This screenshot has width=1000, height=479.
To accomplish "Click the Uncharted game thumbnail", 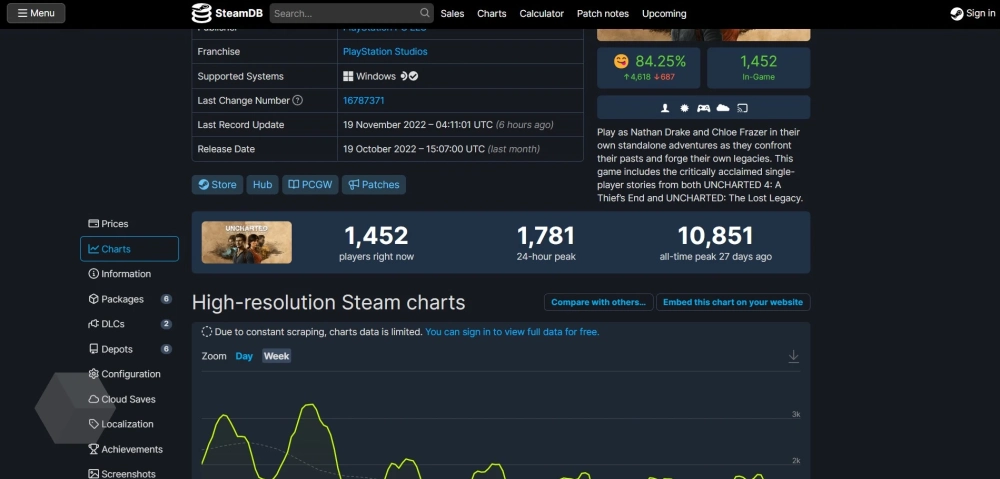I will 247,242.
